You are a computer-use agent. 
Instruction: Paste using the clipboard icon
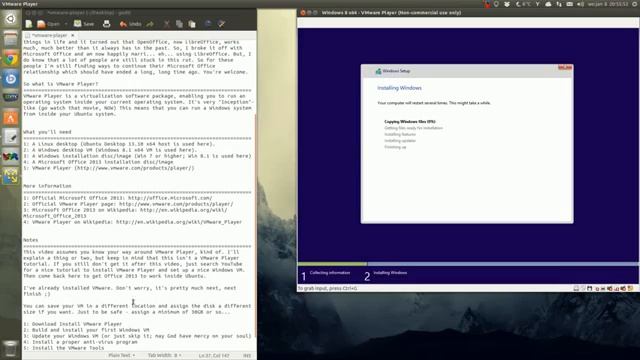[x=192, y=24]
